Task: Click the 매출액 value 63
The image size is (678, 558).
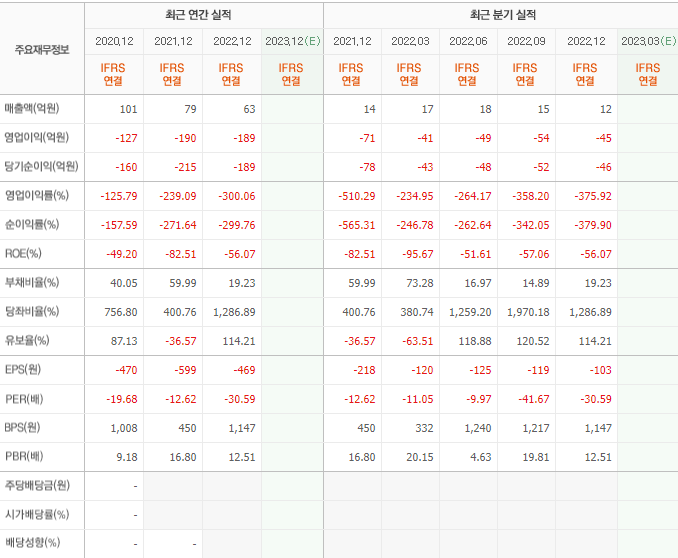Action: click(x=249, y=109)
